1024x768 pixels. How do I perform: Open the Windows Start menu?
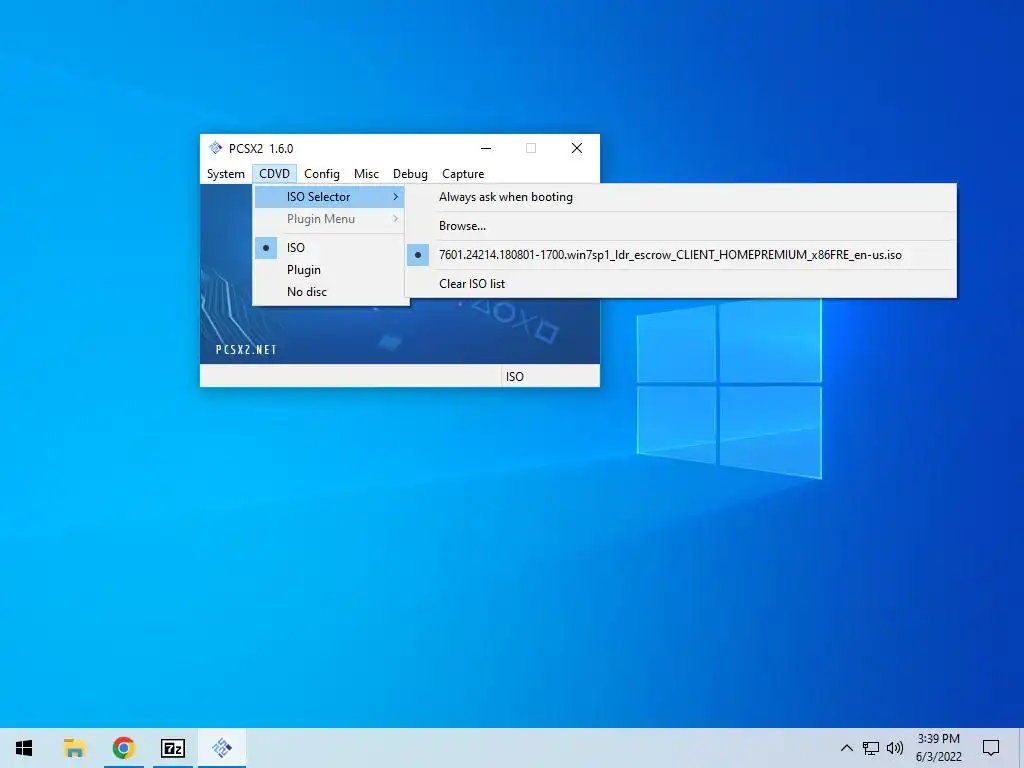24,748
